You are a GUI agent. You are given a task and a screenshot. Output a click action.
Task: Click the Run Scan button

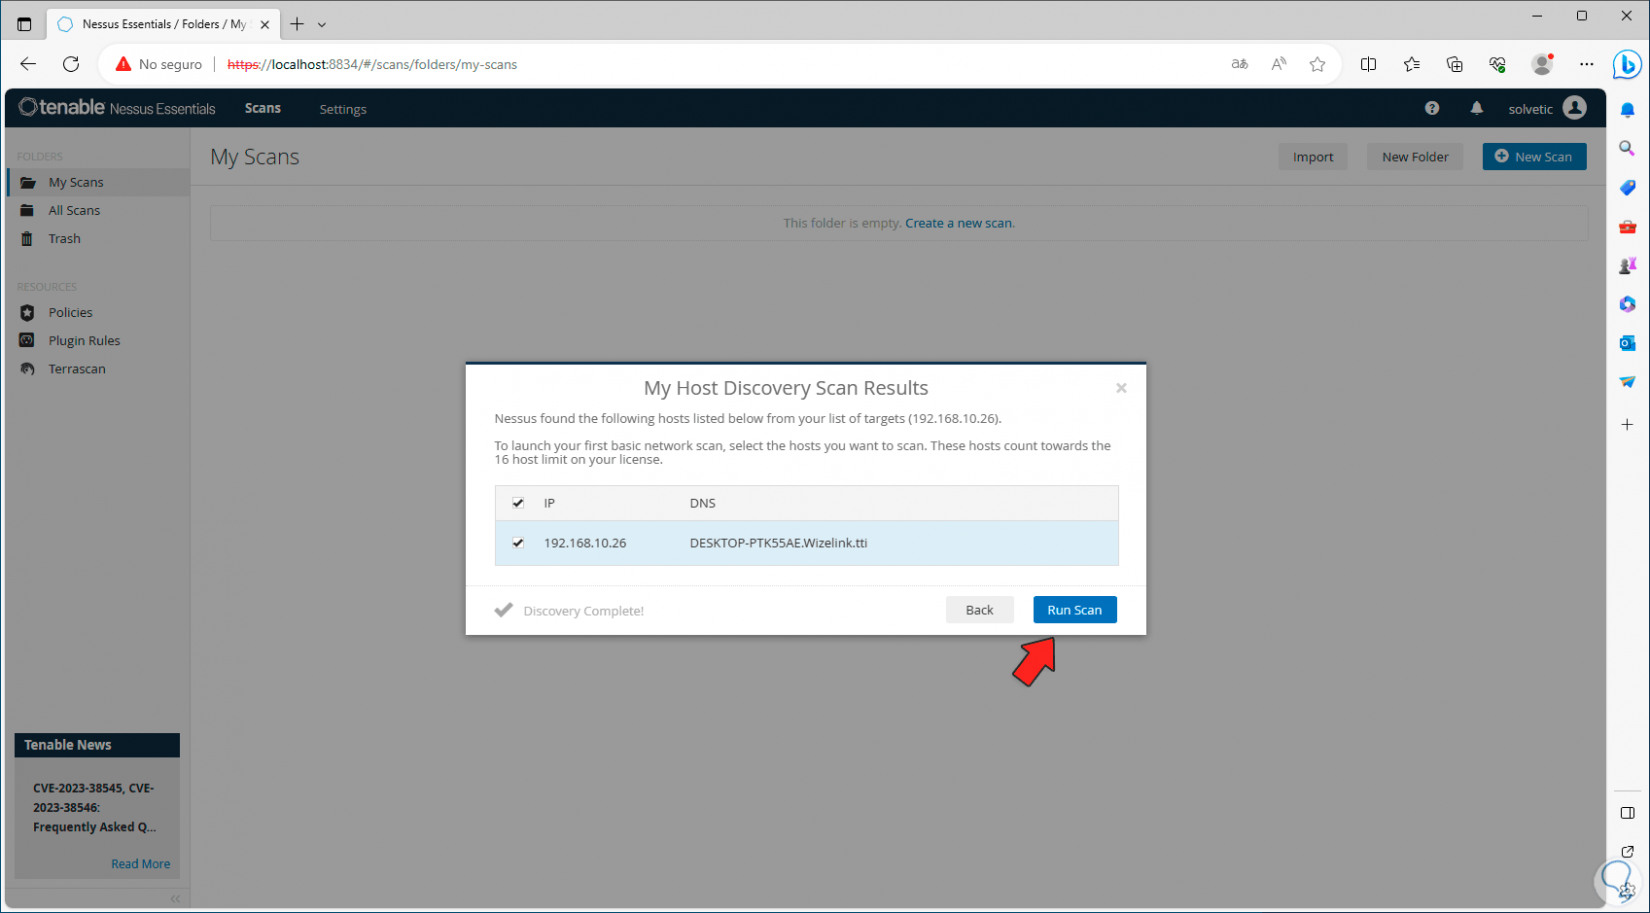(x=1074, y=610)
